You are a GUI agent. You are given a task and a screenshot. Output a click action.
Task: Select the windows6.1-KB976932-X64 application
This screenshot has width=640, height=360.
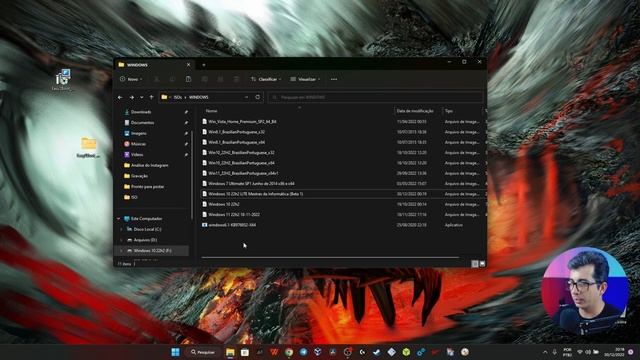coord(232,225)
